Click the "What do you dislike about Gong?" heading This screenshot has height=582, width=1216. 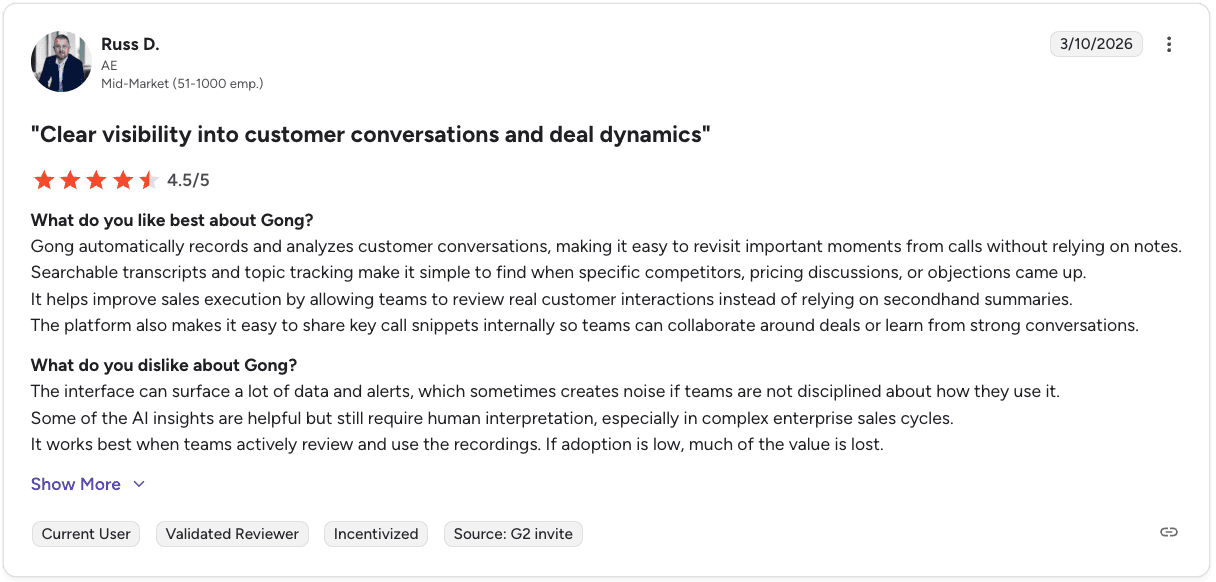tap(164, 365)
